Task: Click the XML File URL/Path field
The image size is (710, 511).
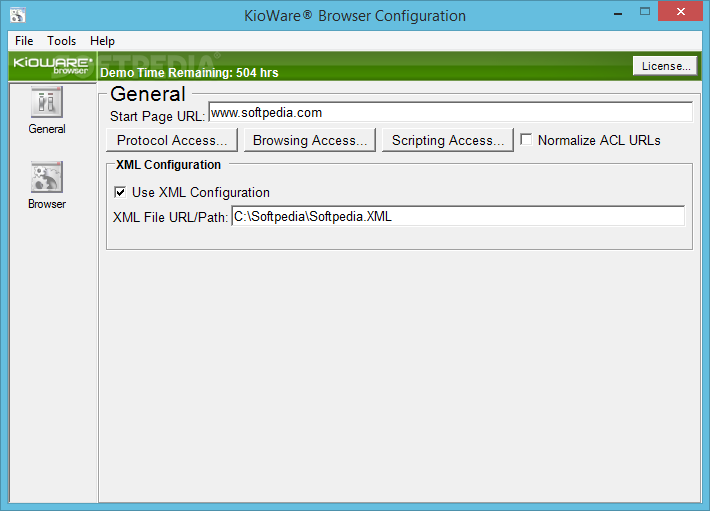Action: point(458,216)
